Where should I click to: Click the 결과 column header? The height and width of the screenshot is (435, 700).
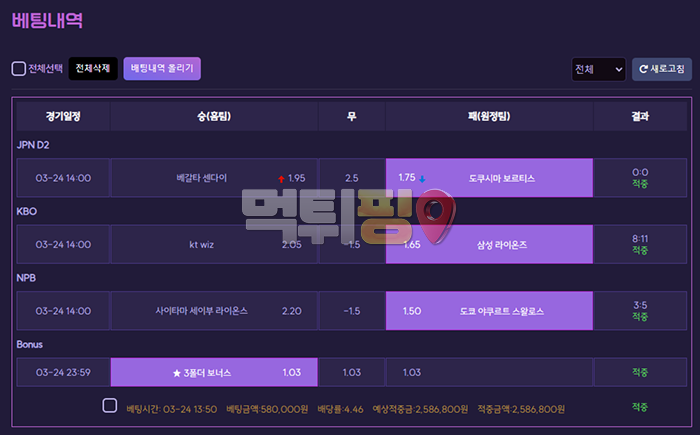point(640,117)
